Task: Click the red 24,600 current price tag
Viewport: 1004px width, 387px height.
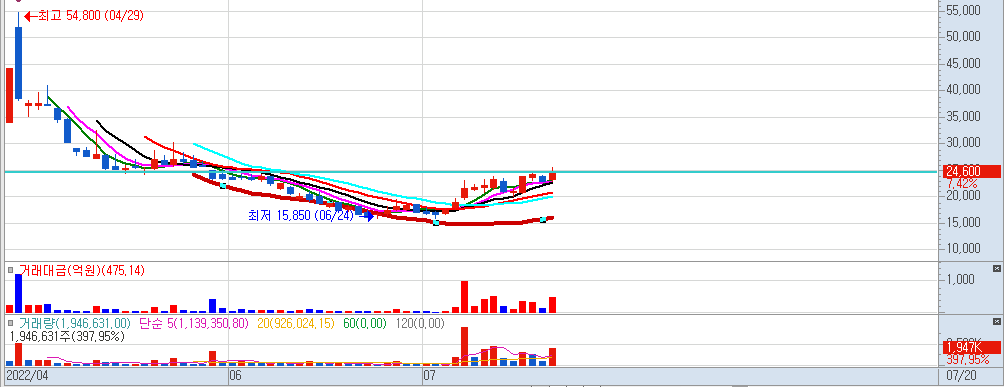Action: pyautogui.click(x=971, y=171)
